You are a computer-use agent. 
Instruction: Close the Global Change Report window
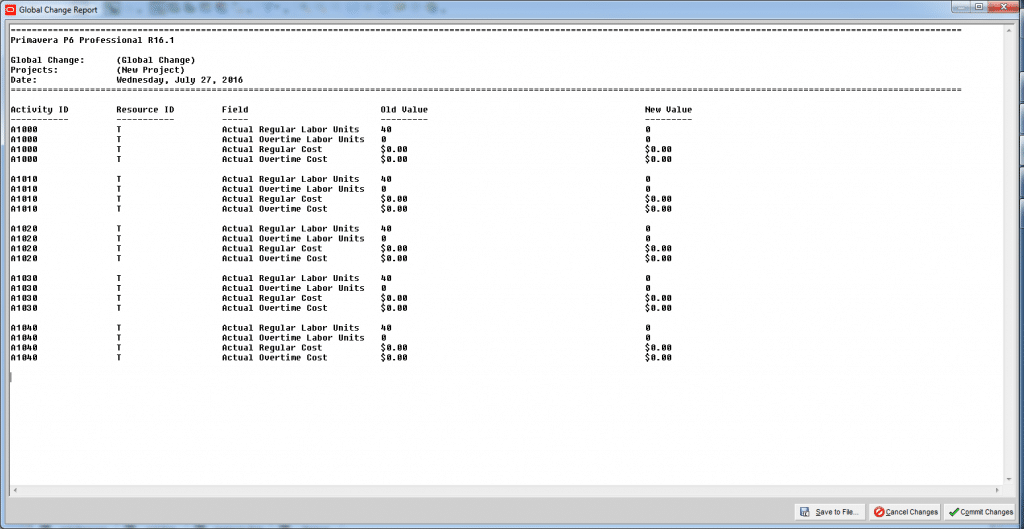pos(1004,6)
